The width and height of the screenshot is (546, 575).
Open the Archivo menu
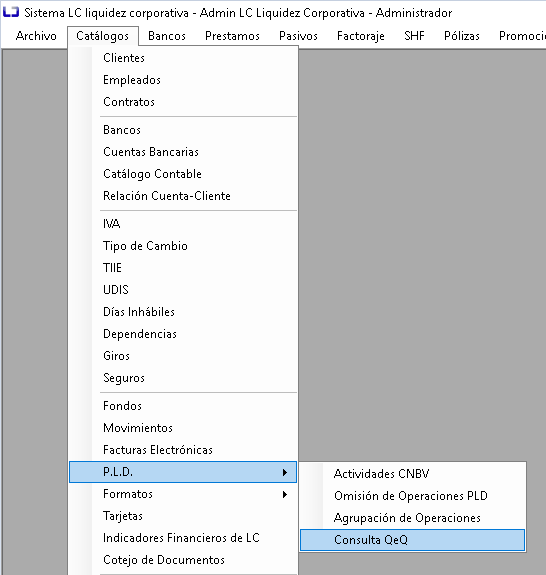click(36, 36)
